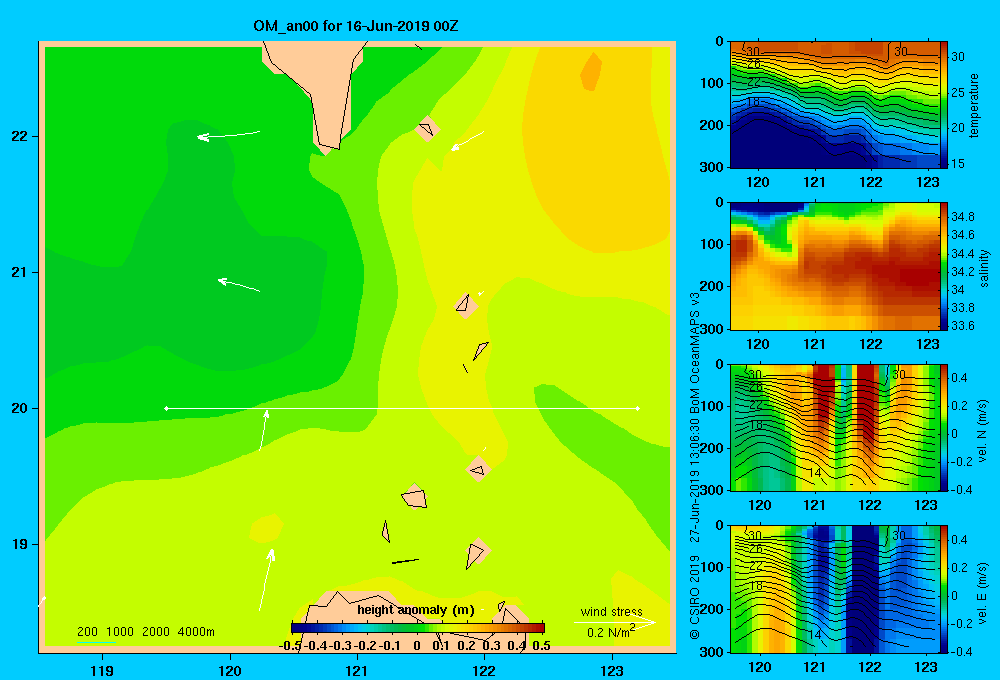This screenshot has width=1000, height=680.
Task: Click the '14' contour label in vel. E panel
Action: [x=814, y=635]
